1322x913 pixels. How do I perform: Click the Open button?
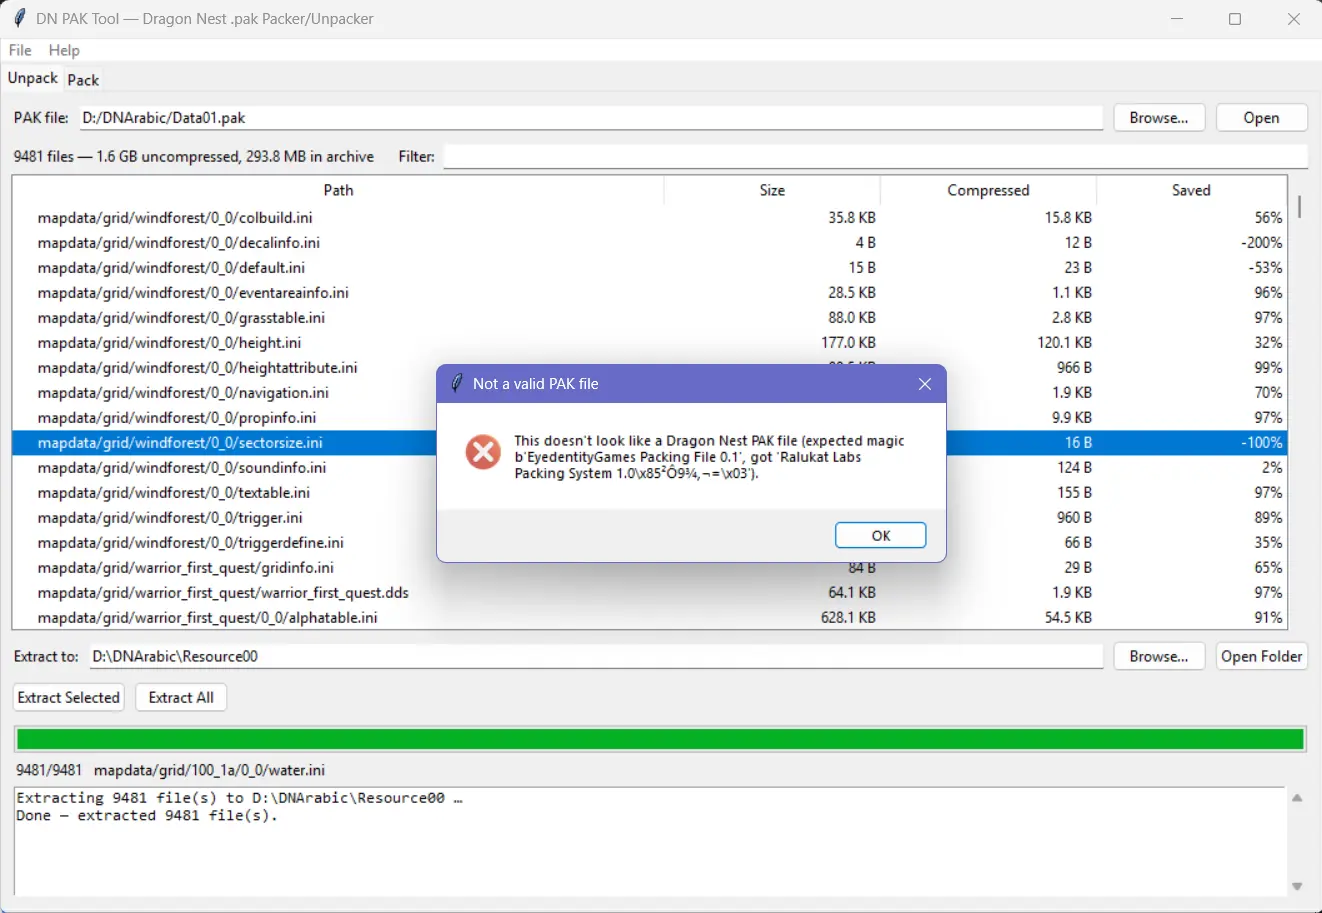(1262, 117)
